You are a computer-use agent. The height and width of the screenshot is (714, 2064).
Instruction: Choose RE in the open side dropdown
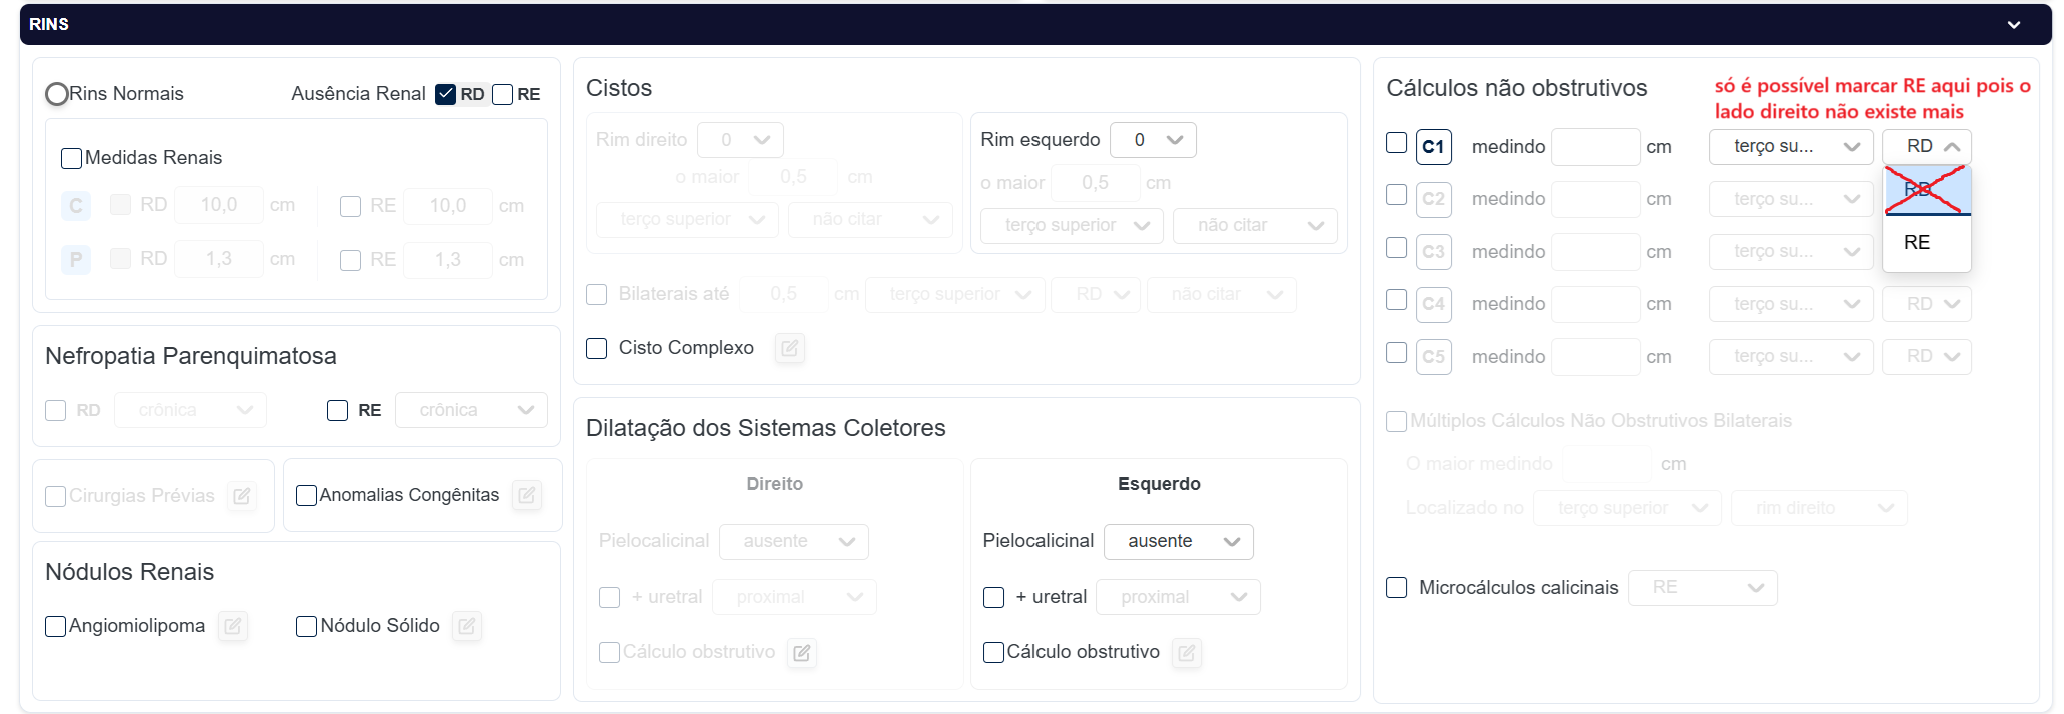(1917, 243)
